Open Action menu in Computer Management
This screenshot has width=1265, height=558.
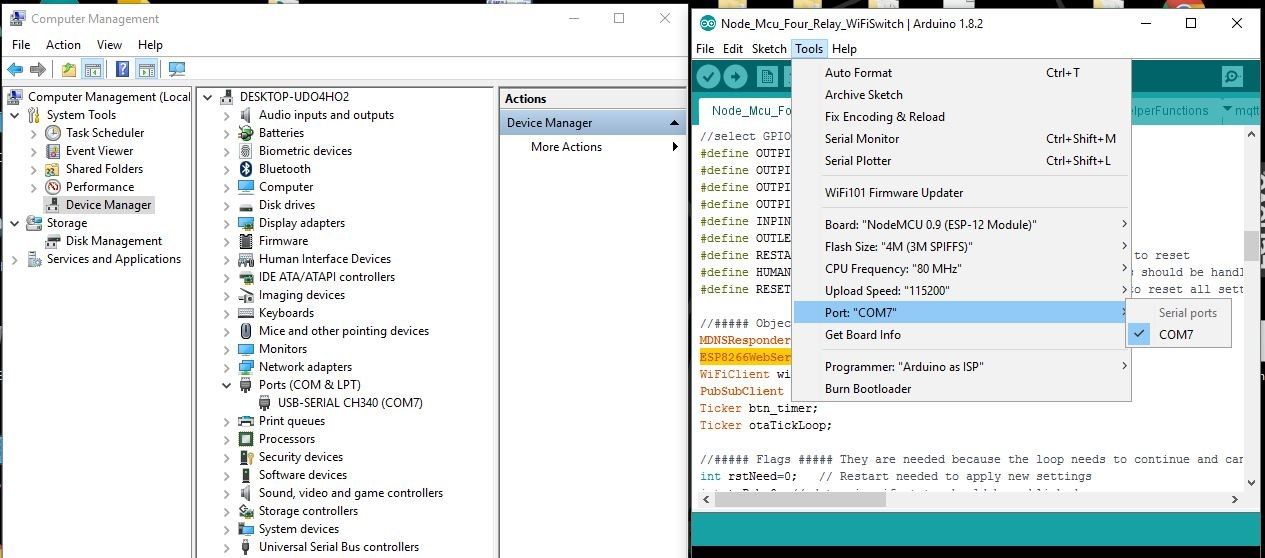pos(63,45)
